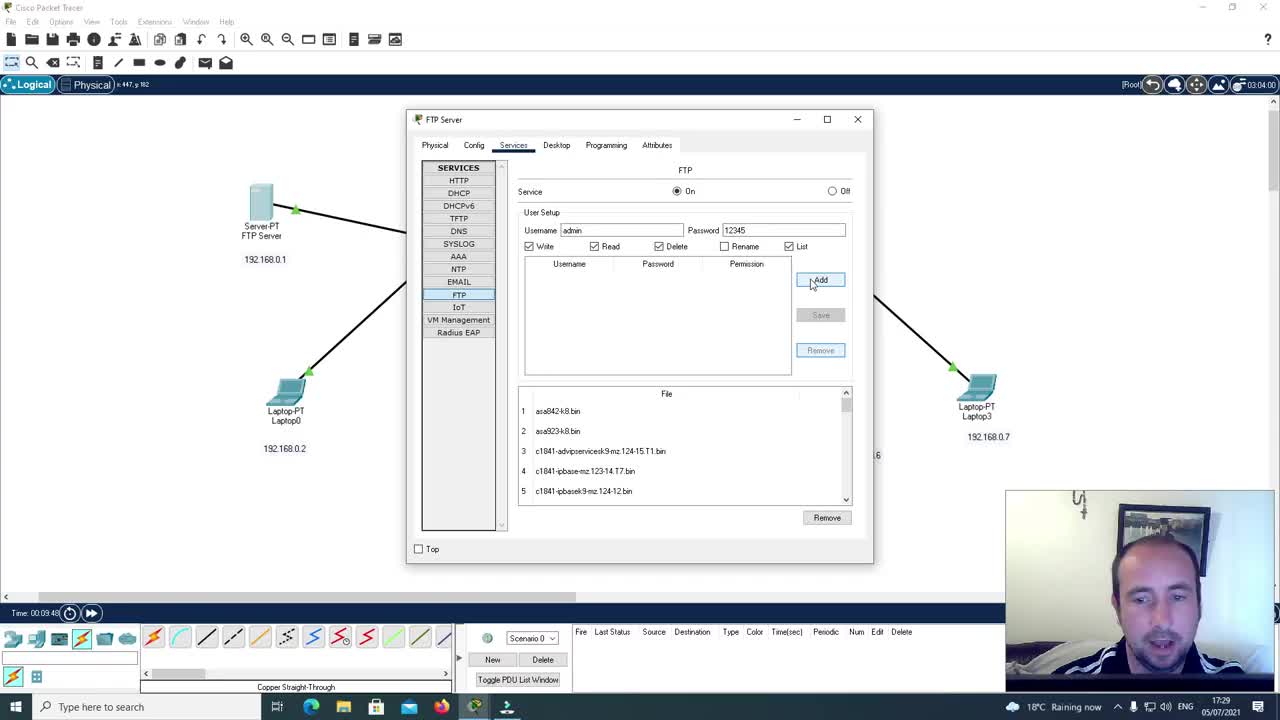Click the Undo arrow in toolbar
Screen dimensions: 1280x720
click(x=201, y=39)
